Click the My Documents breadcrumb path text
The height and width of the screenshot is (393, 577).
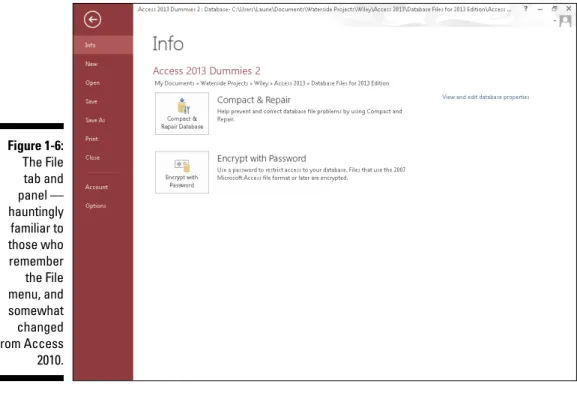pos(272,83)
